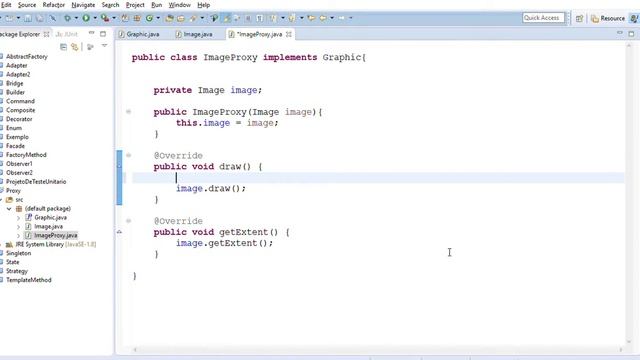Fold the draw() method in editor
Viewport: 640px width, 360px height.
[128, 155]
